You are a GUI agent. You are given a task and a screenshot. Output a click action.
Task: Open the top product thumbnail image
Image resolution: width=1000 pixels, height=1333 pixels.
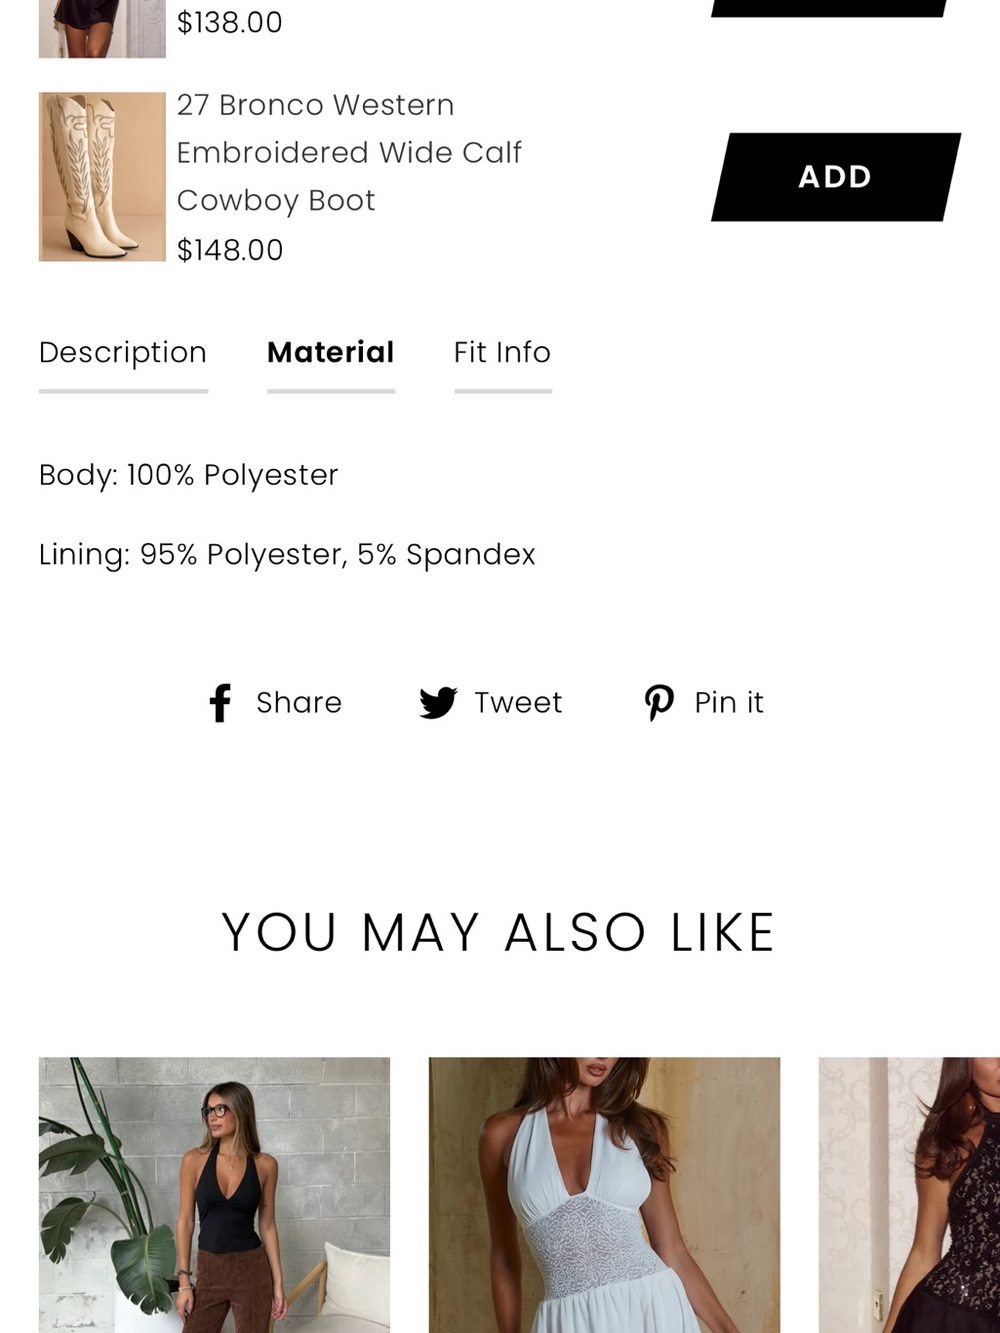pyautogui.click(x=102, y=28)
